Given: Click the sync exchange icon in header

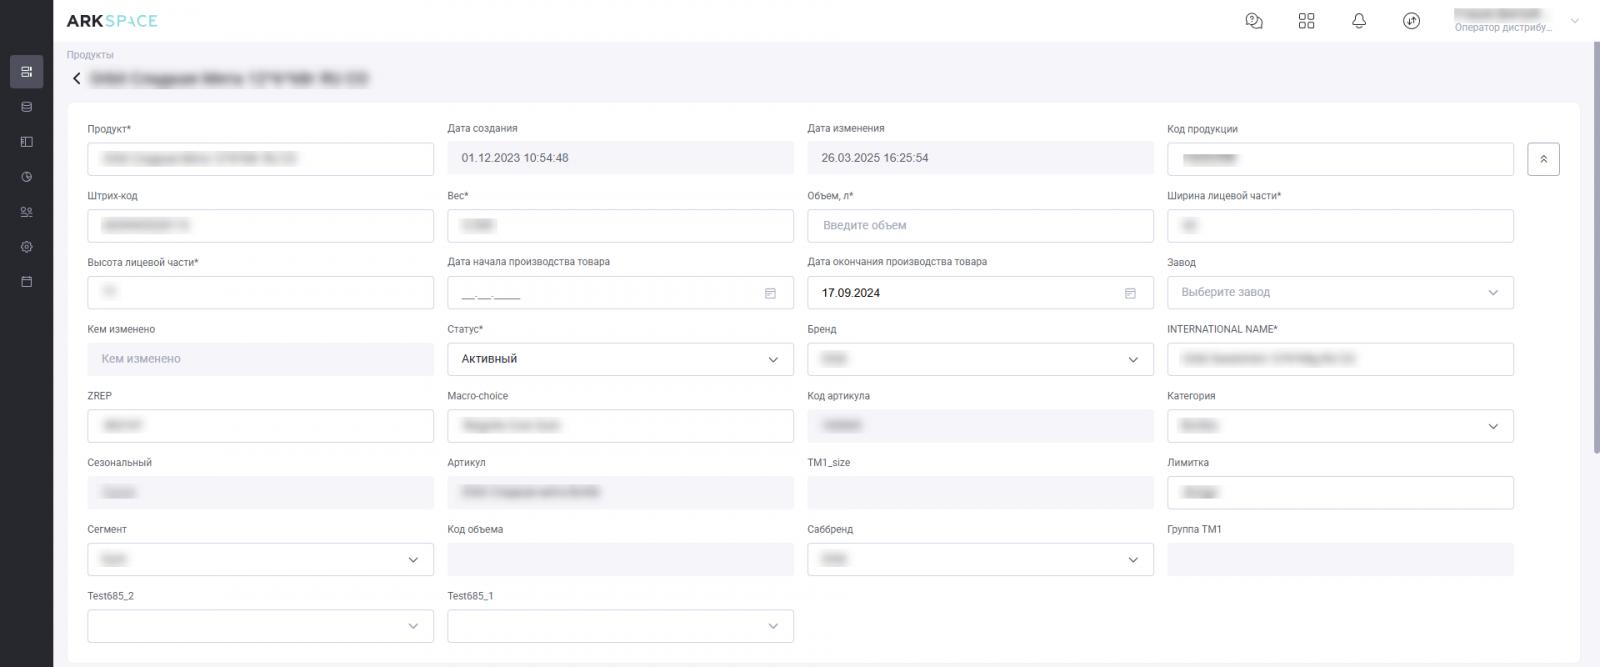Looking at the screenshot, I should click(1411, 21).
